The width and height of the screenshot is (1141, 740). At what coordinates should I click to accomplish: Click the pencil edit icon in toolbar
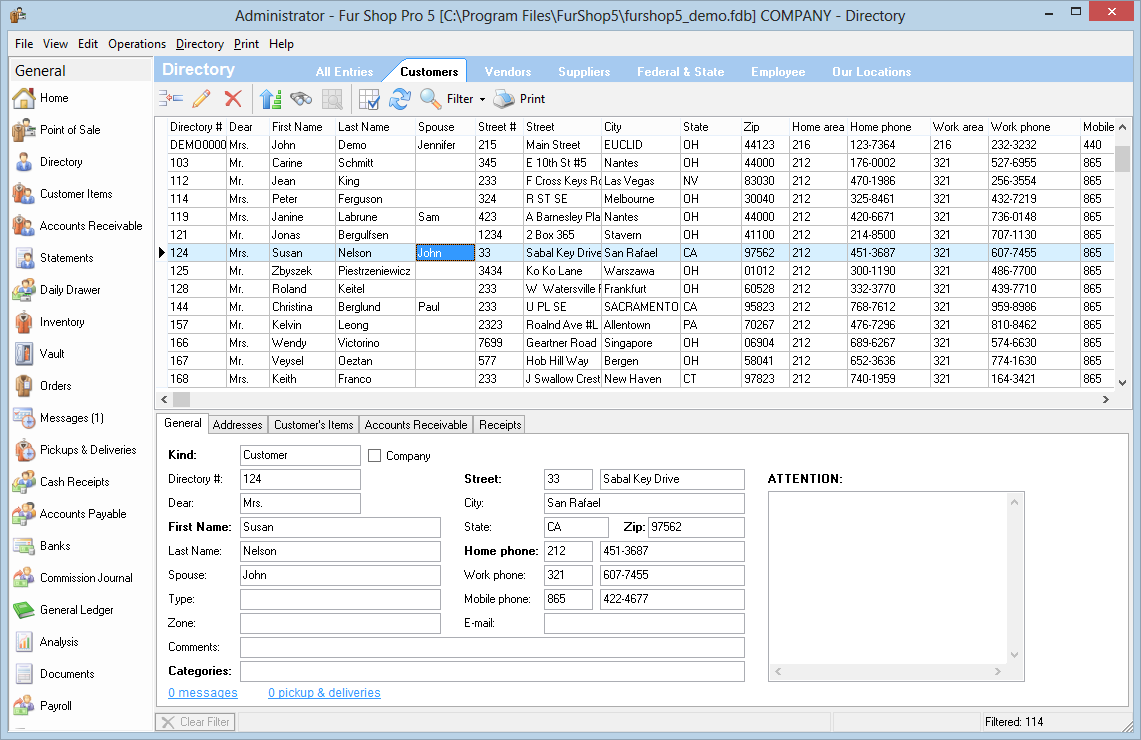pyautogui.click(x=202, y=99)
